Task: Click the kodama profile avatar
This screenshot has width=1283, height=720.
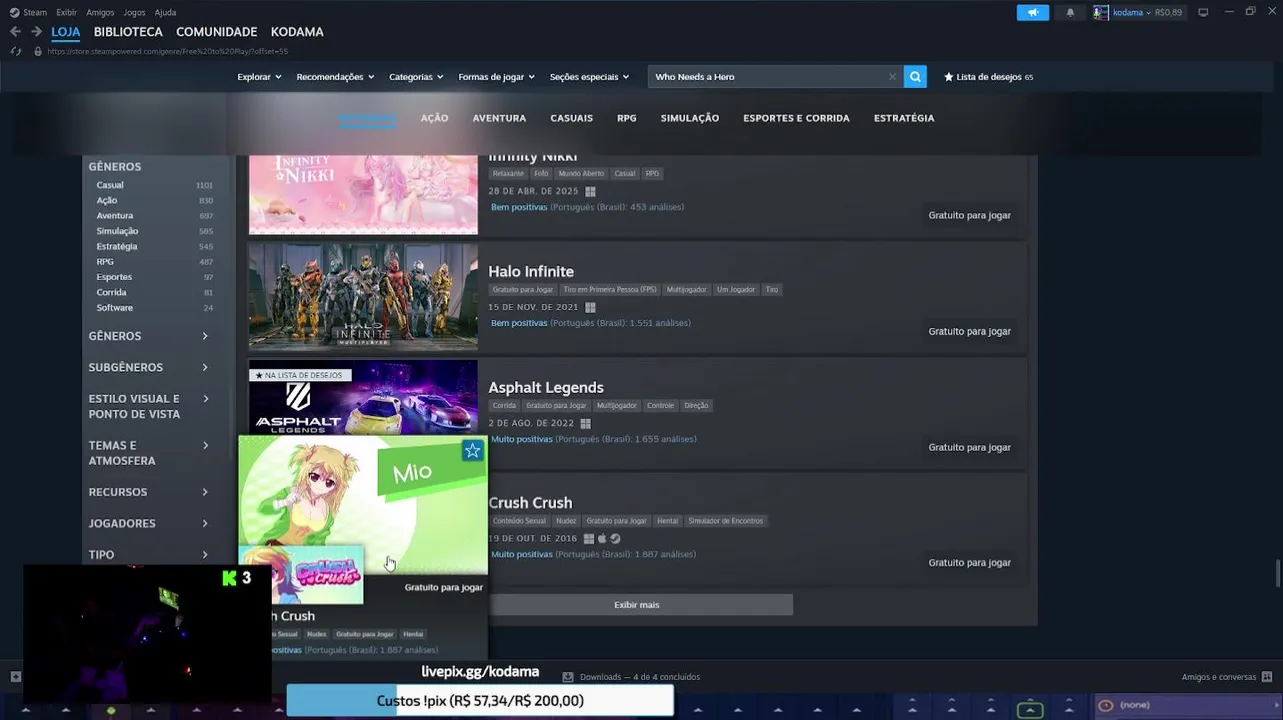Action: [x=1101, y=12]
